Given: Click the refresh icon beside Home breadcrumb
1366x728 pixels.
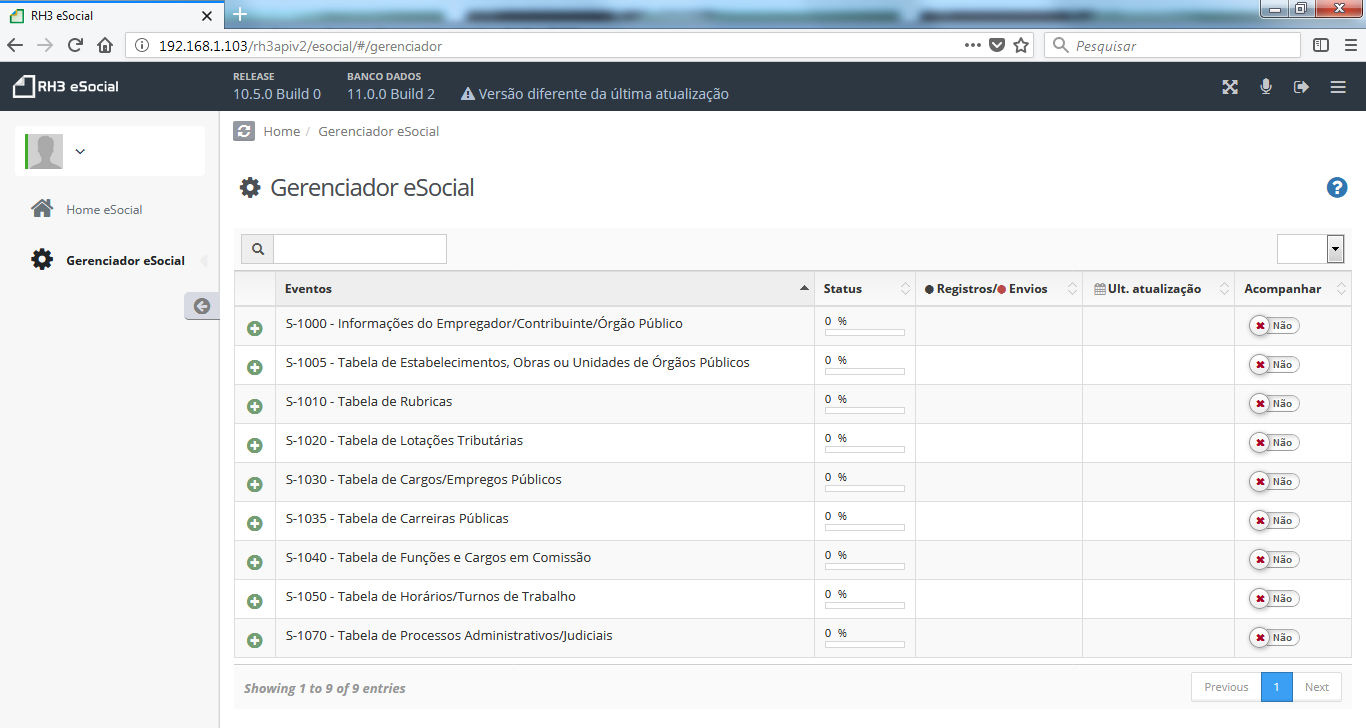Looking at the screenshot, I should pyautogui.click(x=244, y=131).
